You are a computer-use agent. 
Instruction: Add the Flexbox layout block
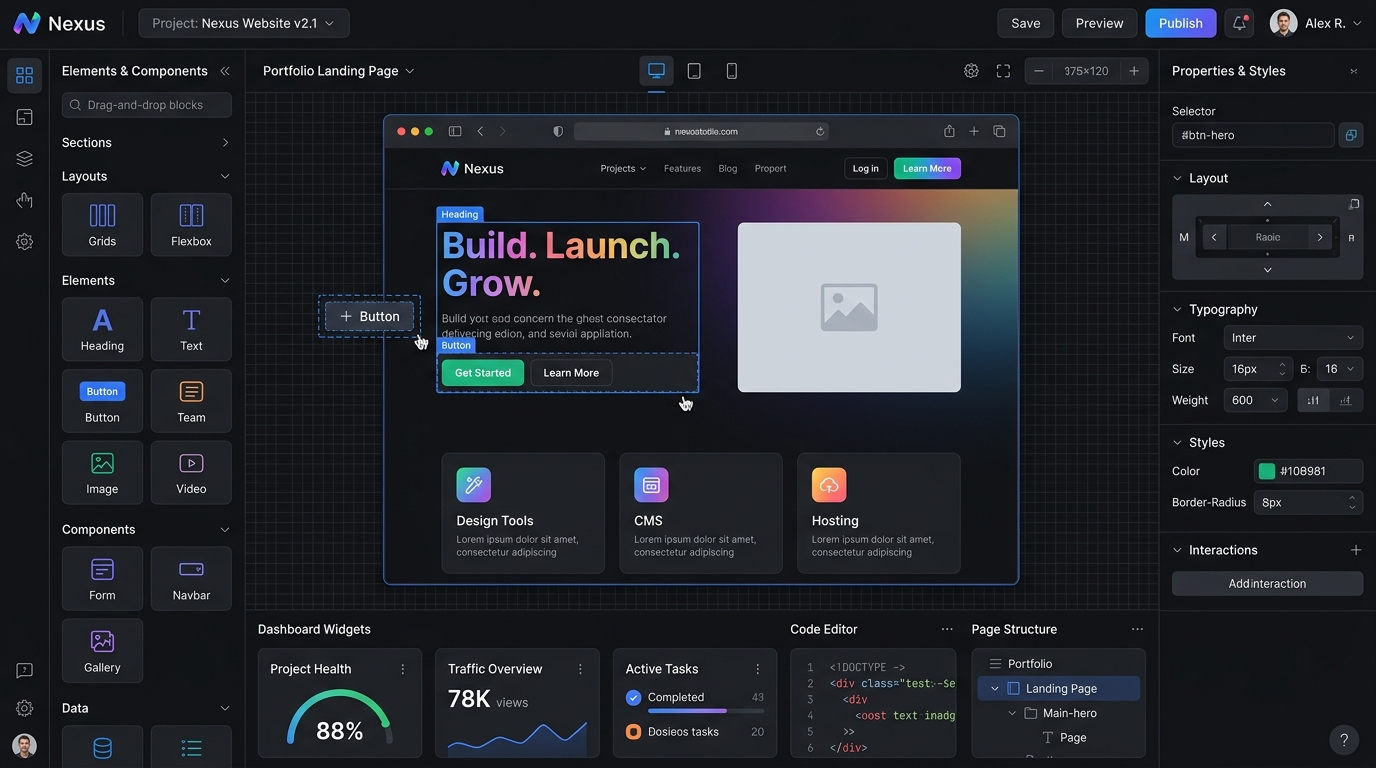point(191,225)
